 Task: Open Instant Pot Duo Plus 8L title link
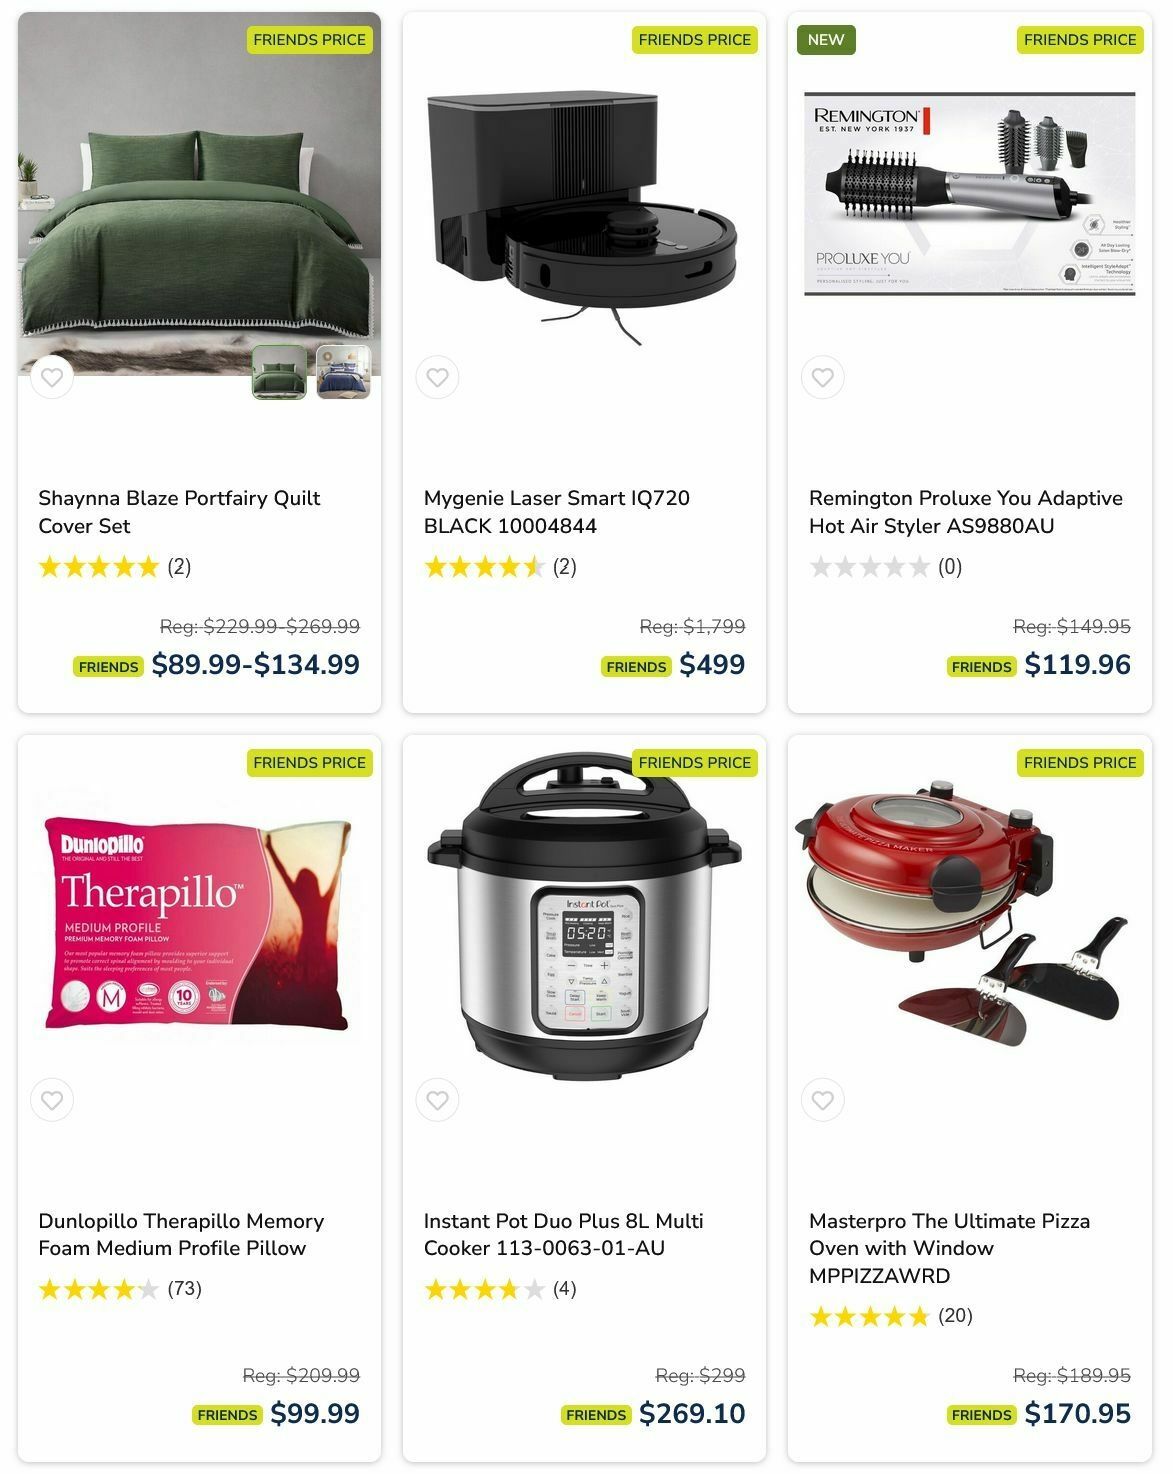(x=563, y=1234)
